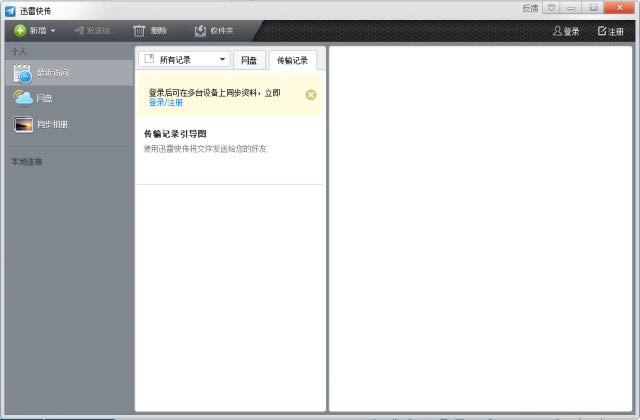Switch to the 传输记录 tab
Image resolution: width=640 pixels, height=420 pixels.
click(x=293, y=60)
